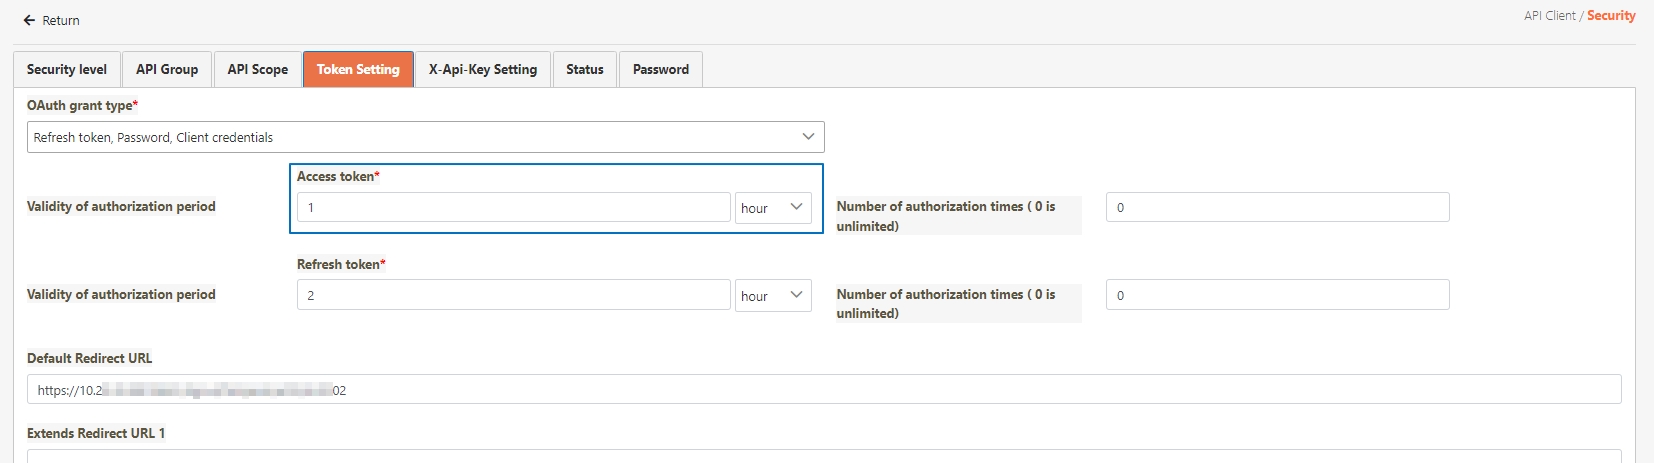The image size is (1654, 463).
Task: Focus Access token authorization times field
Action: coord(1276,207)
